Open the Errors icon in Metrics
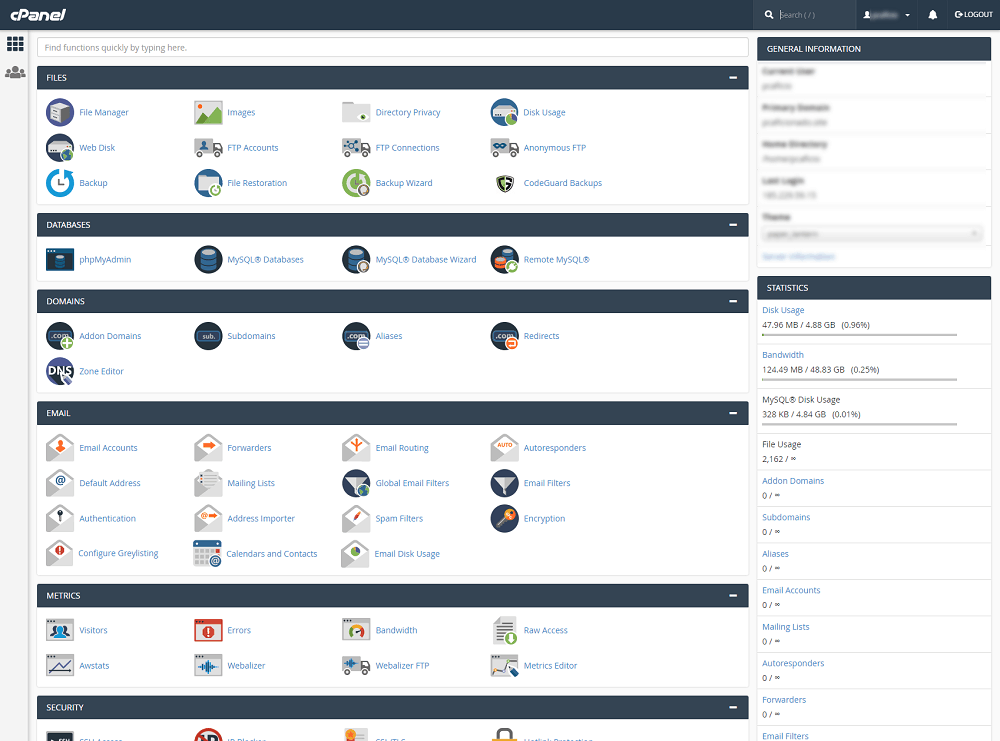Image resolution: width=1000 pixels, height=741 pixels. click(208, 630)
